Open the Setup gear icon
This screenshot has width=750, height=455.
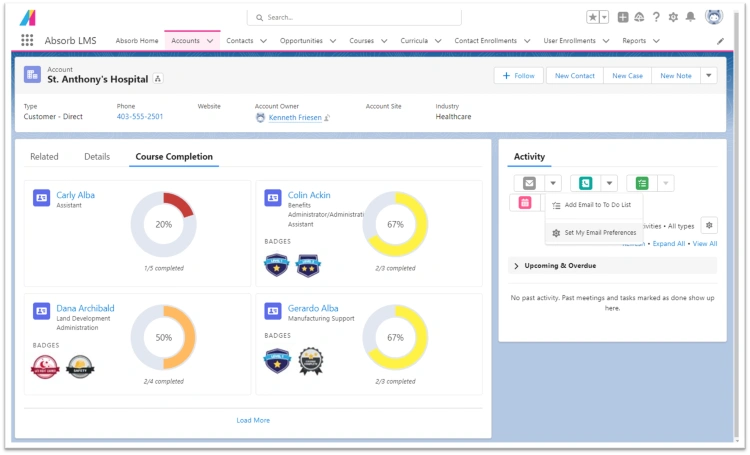click(x=673, y=17)
